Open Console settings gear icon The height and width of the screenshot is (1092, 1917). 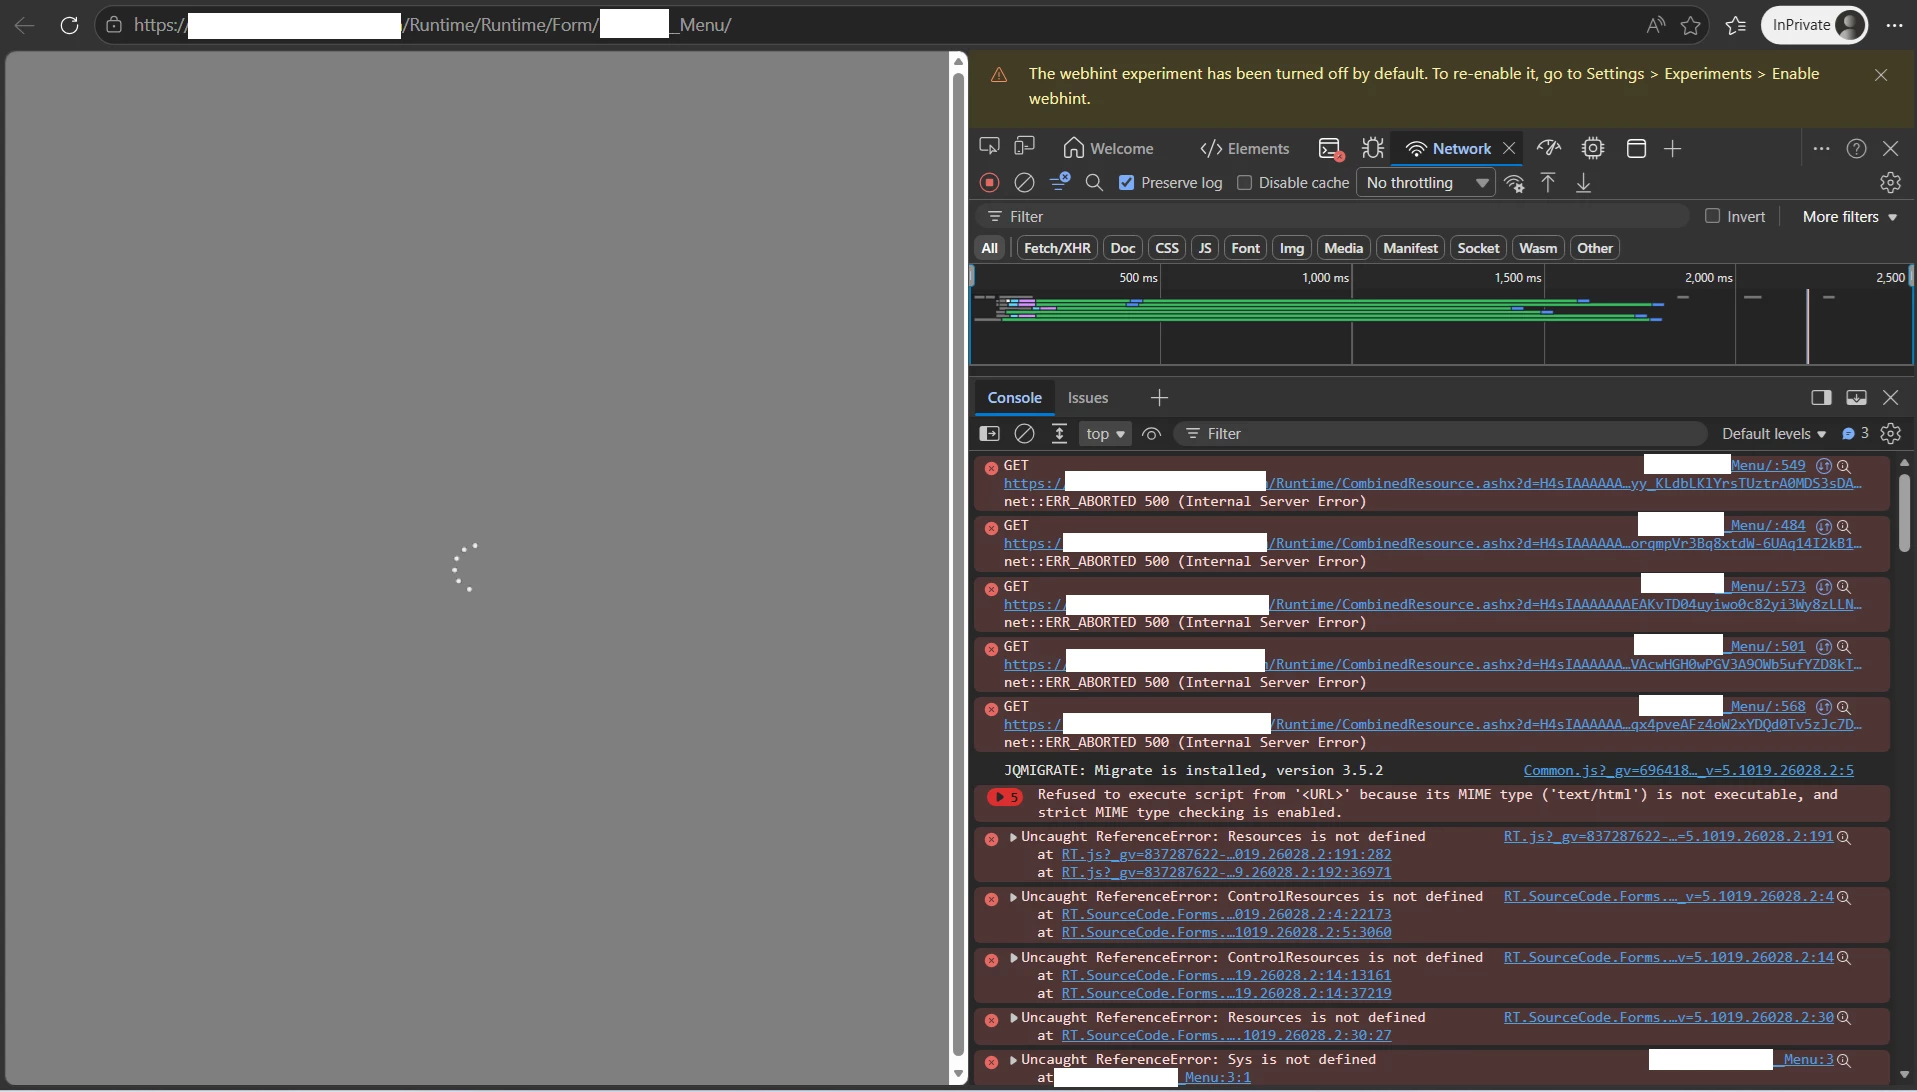coord(1890,434)
